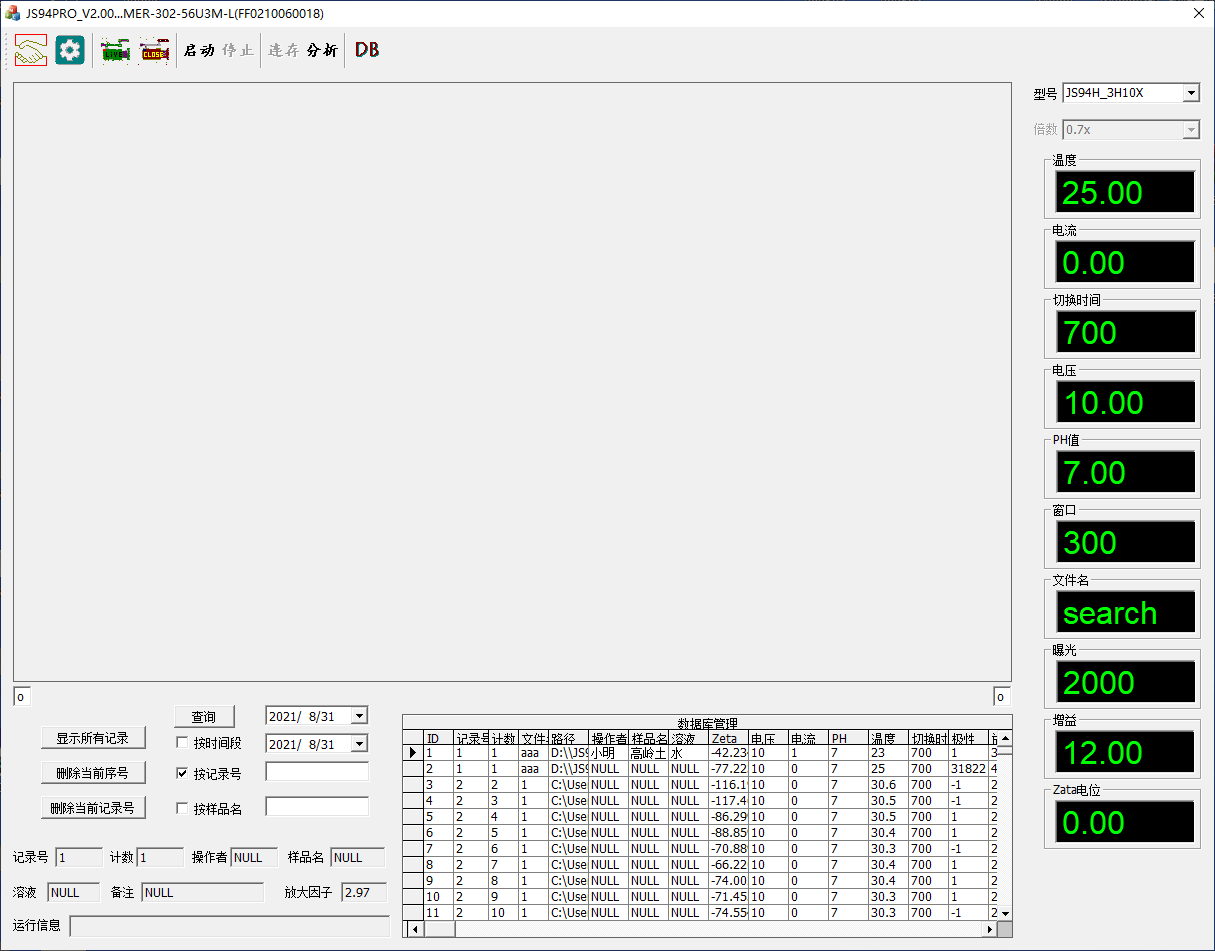Screen dimensions: 1215x951
Task: Click the 查询 query button
Action: coord(204,716)
